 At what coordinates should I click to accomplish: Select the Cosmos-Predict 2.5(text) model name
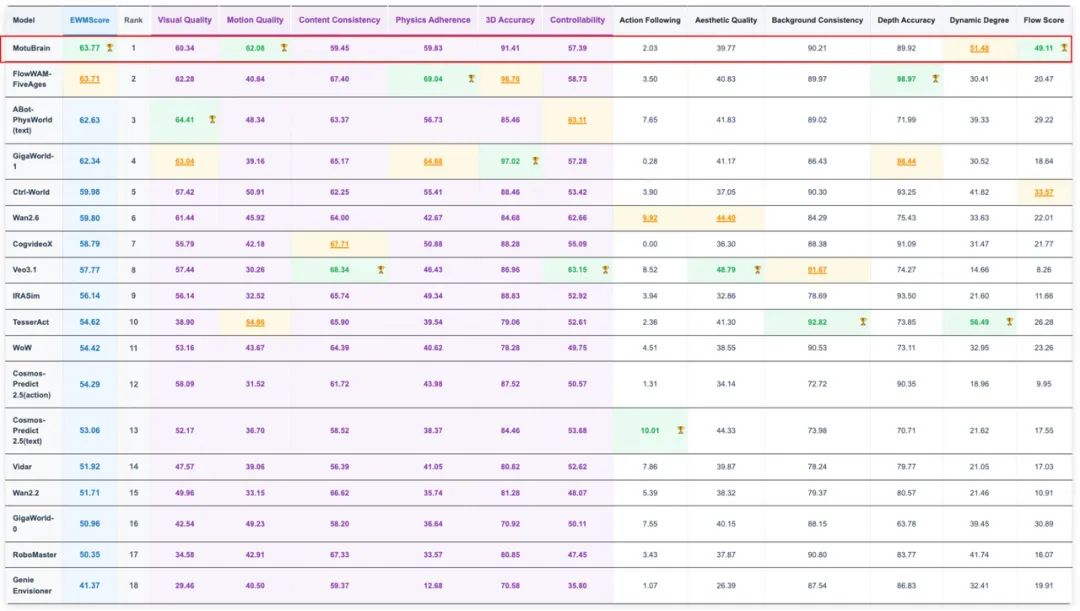click(30, 431)
